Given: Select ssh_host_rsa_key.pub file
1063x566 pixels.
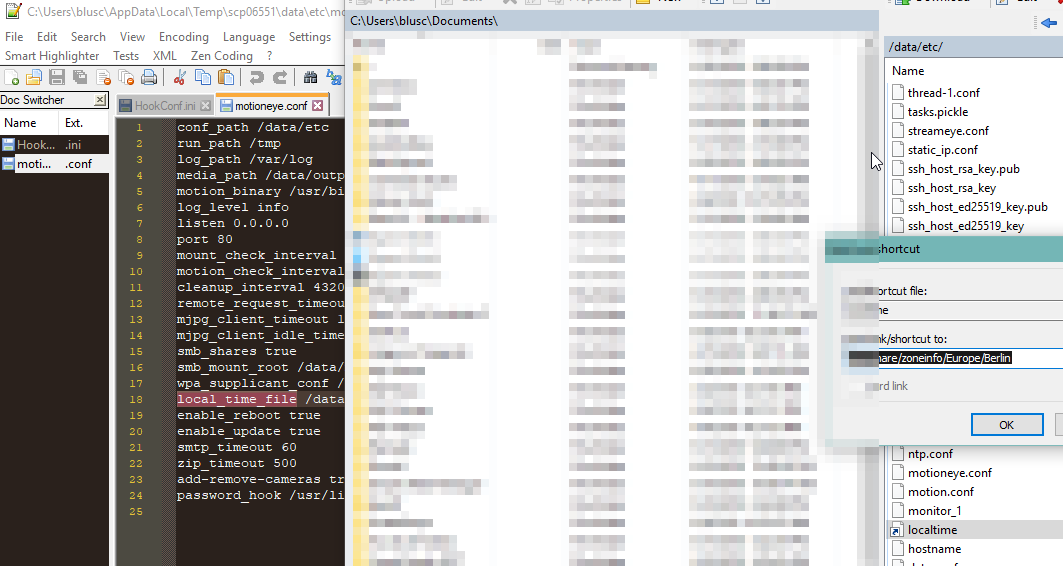Looking at the screenshot, I should (963, 169).
